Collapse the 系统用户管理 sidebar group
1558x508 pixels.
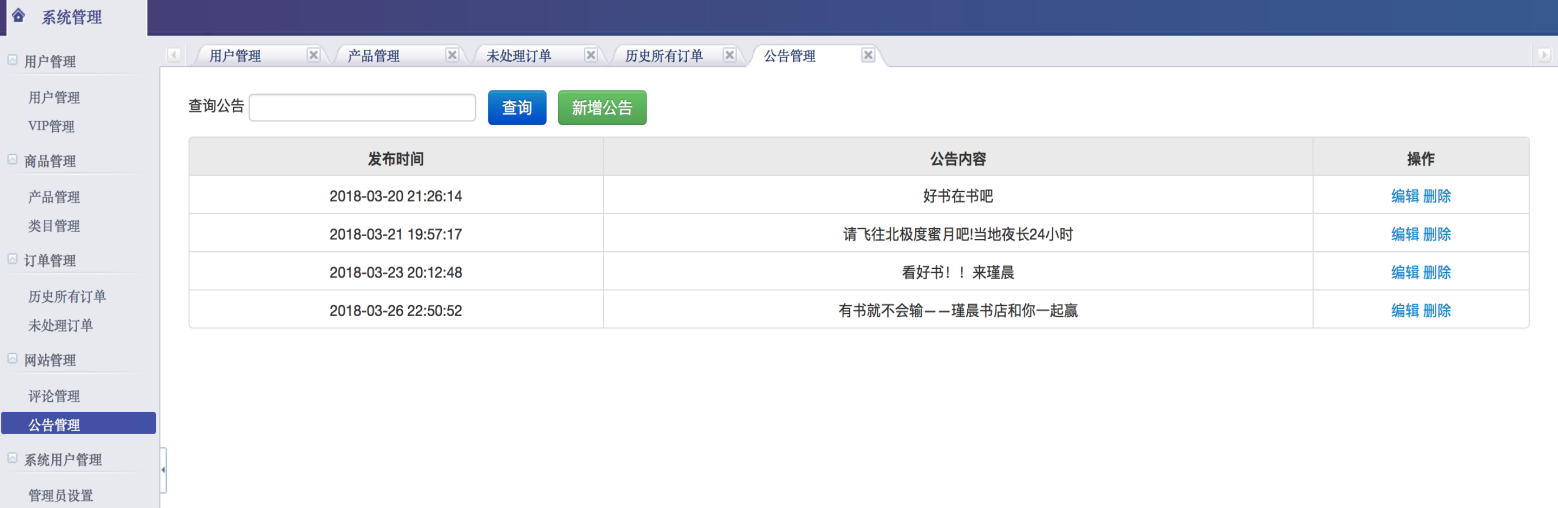(x=12, y=459)
